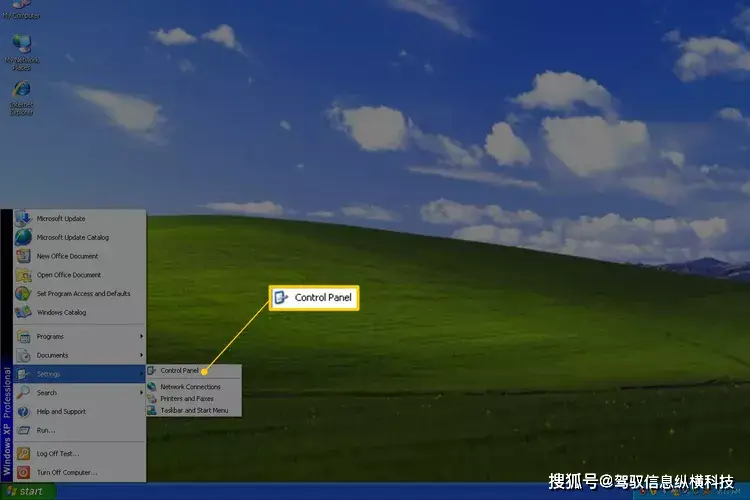
Task: Click the Log Off key icon
Action: click(x=23, y=453)
